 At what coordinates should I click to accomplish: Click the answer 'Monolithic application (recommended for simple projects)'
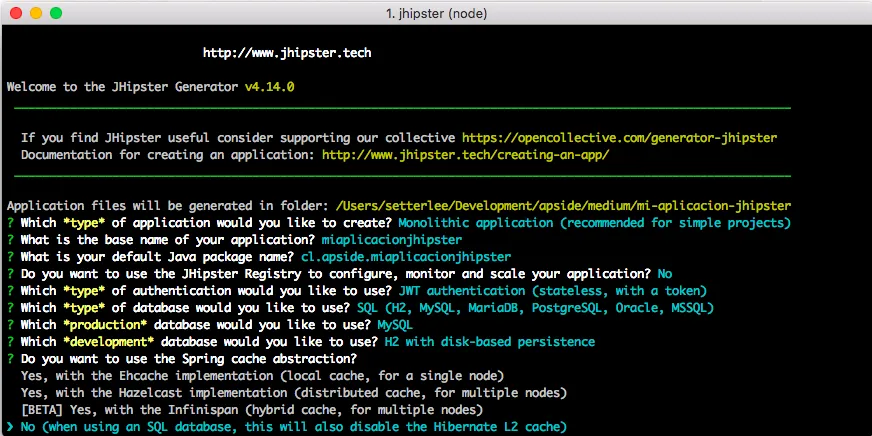click(594, 223)
